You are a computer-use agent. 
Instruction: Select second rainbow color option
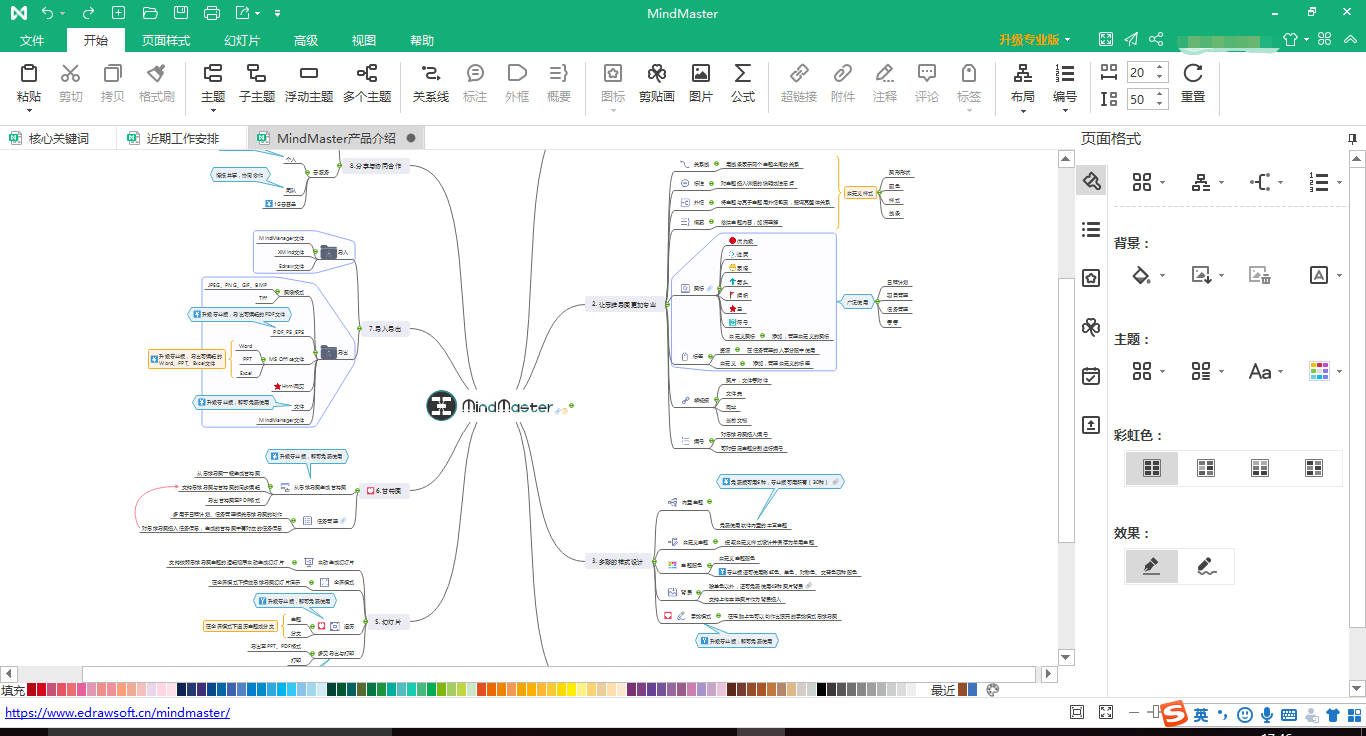click(1206, 468)
